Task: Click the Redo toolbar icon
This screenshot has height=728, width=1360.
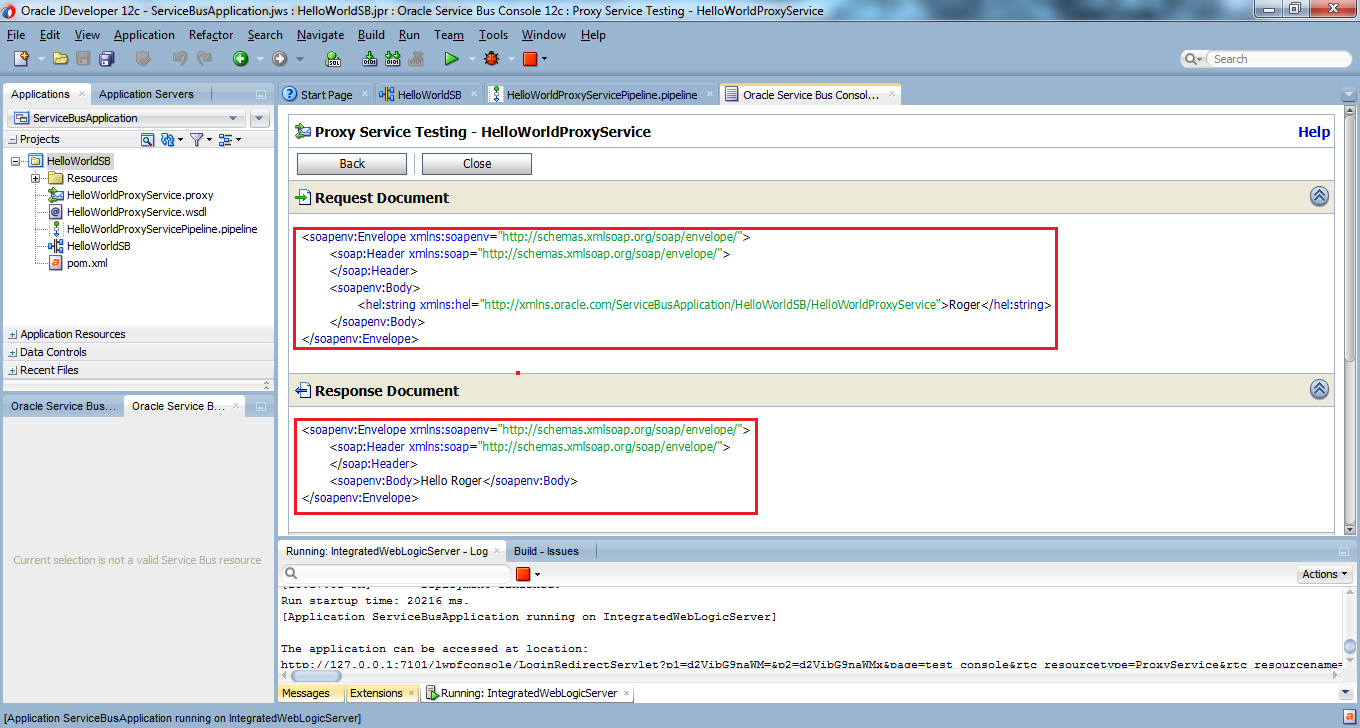Action: (204, 59)
